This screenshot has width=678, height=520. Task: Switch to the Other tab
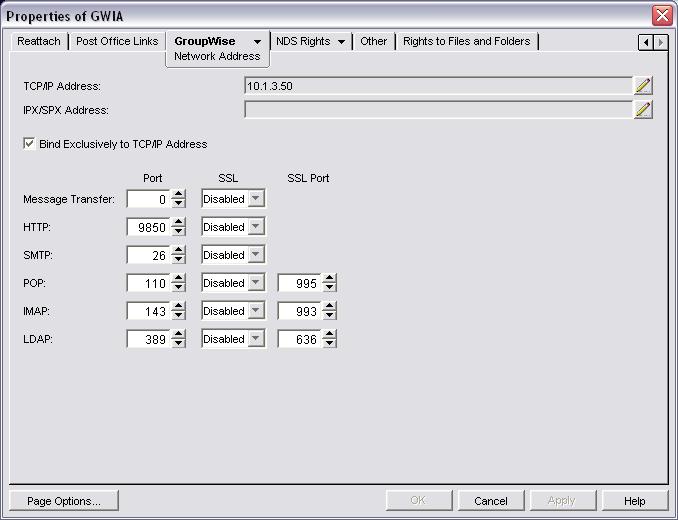374,41
